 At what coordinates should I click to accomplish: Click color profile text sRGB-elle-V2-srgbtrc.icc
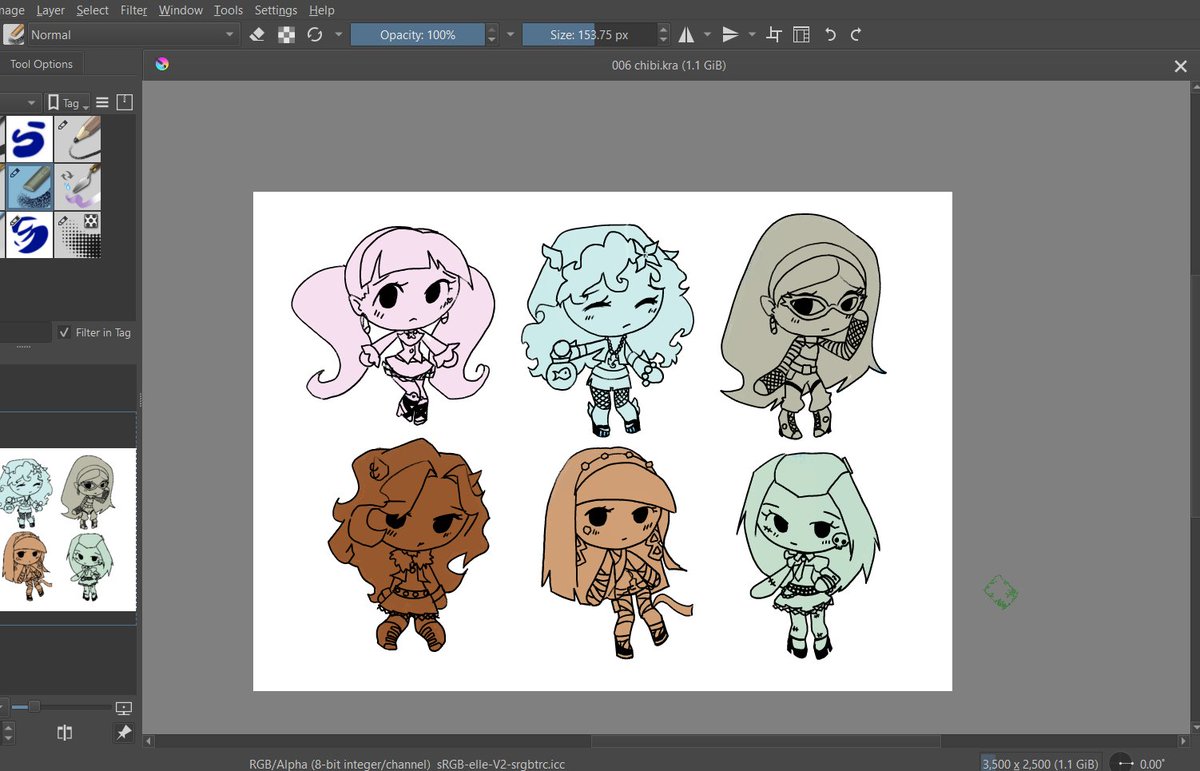(x=501, y=763)
